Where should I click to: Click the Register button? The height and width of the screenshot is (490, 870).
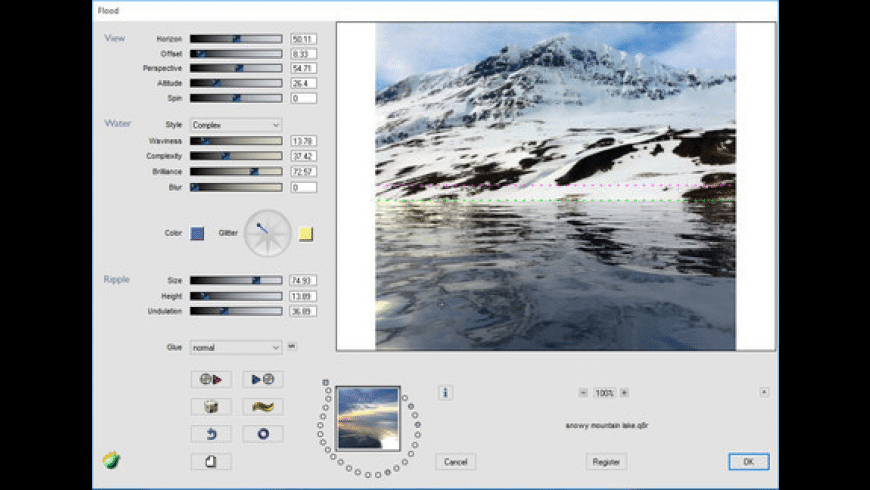[x=606, y=462]
